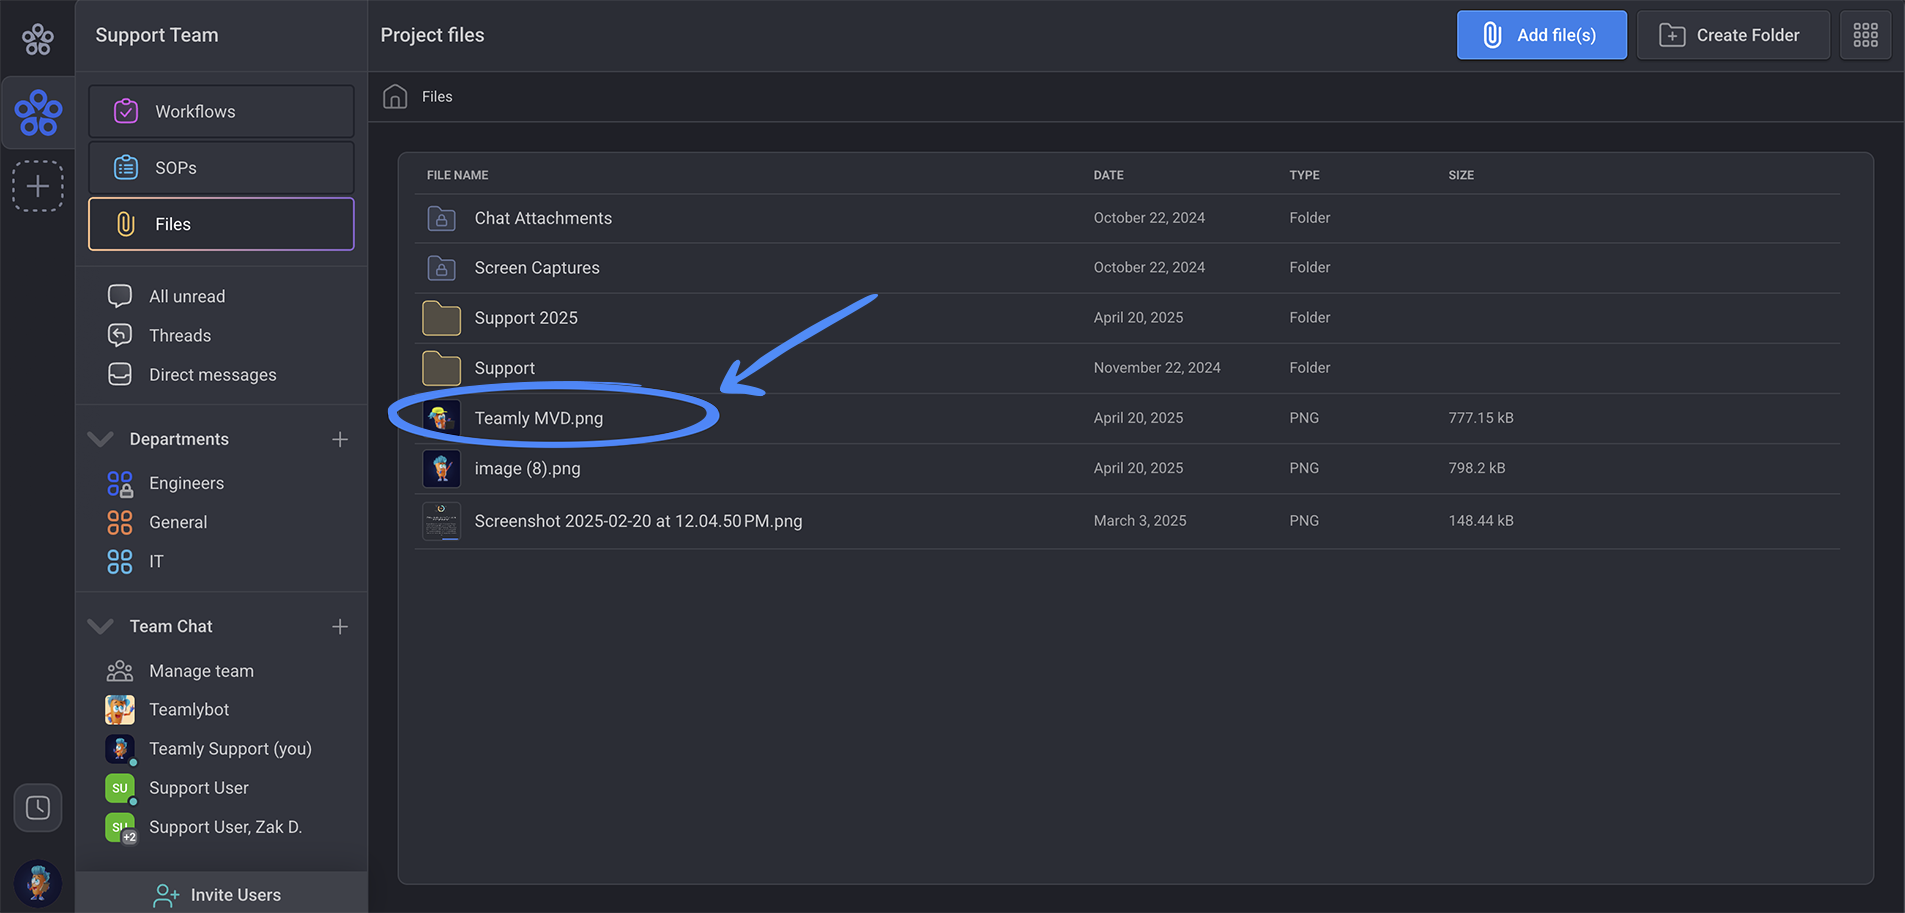
Task: Open the Support folder row
Action: [x=1127, y=368]
